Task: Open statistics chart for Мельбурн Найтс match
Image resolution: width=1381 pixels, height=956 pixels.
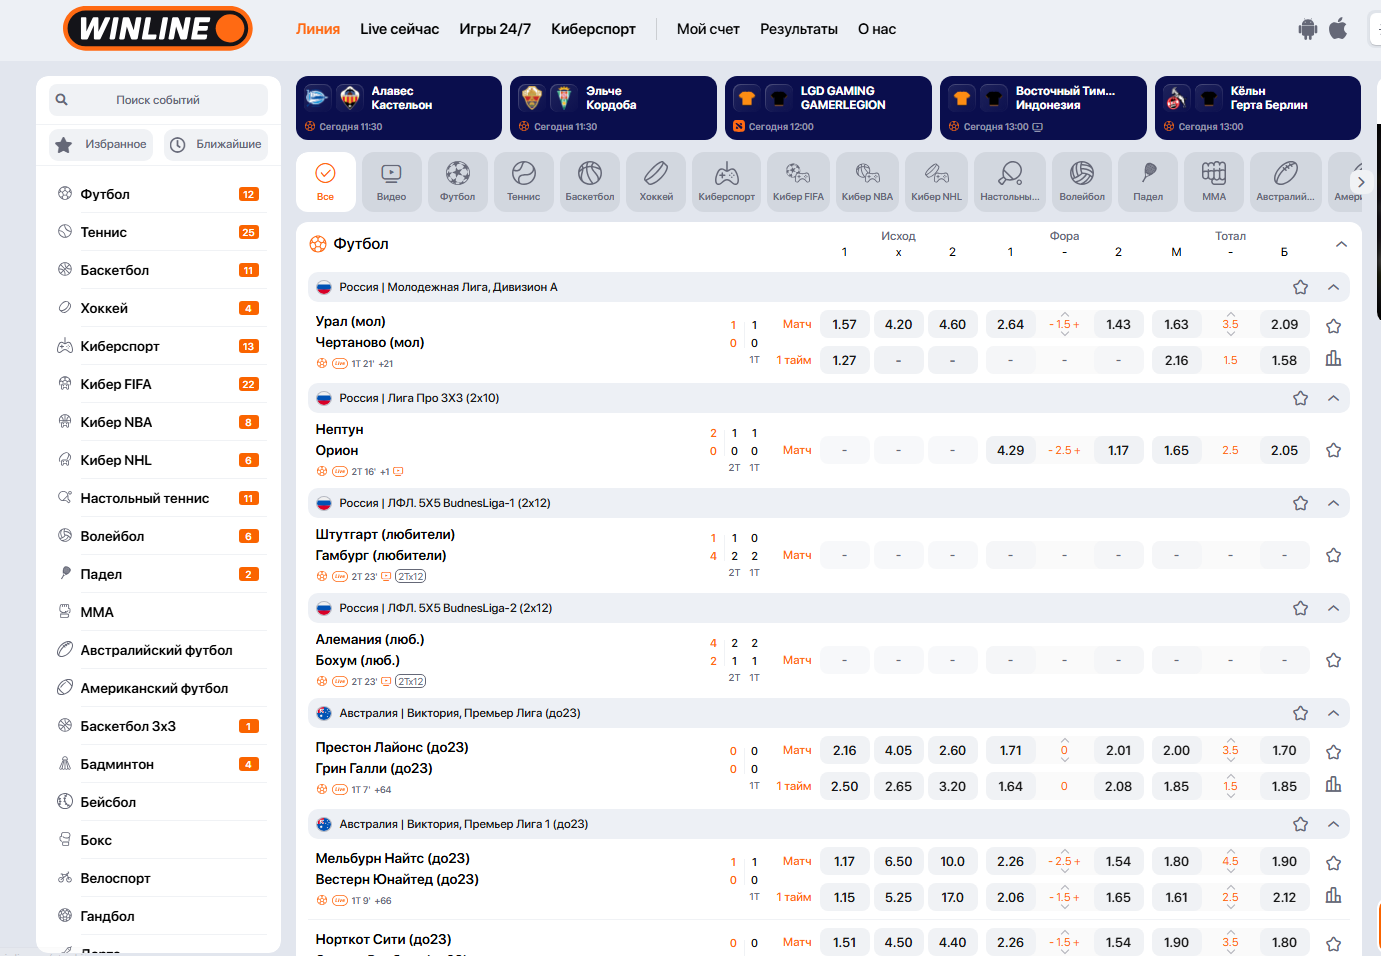Action: pyautogui.click(x=1333, y=896)
